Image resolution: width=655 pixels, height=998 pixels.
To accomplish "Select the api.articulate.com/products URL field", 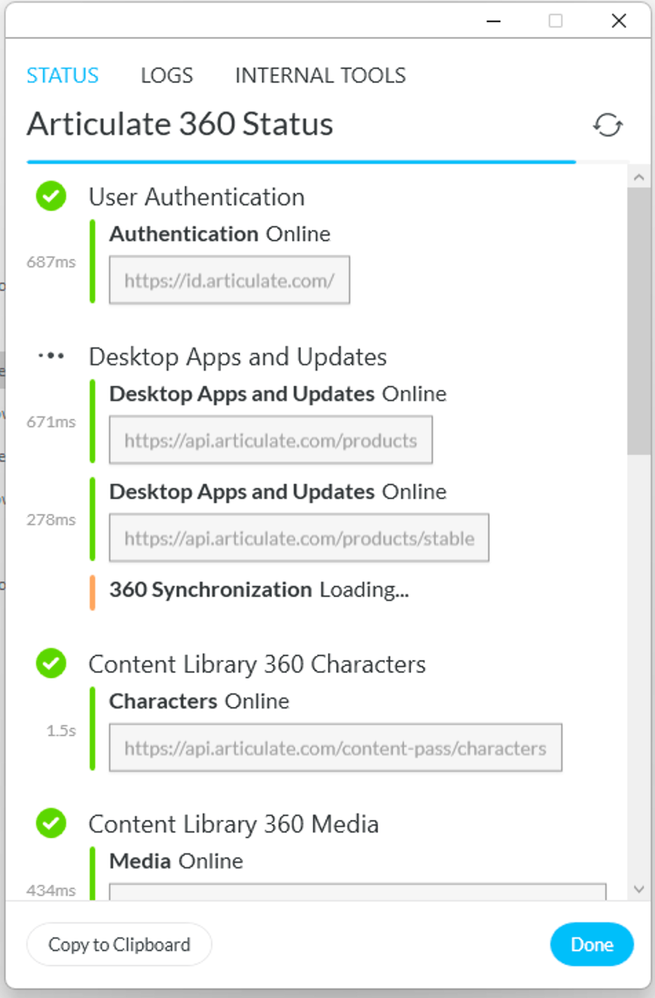I will coord(270,441).
